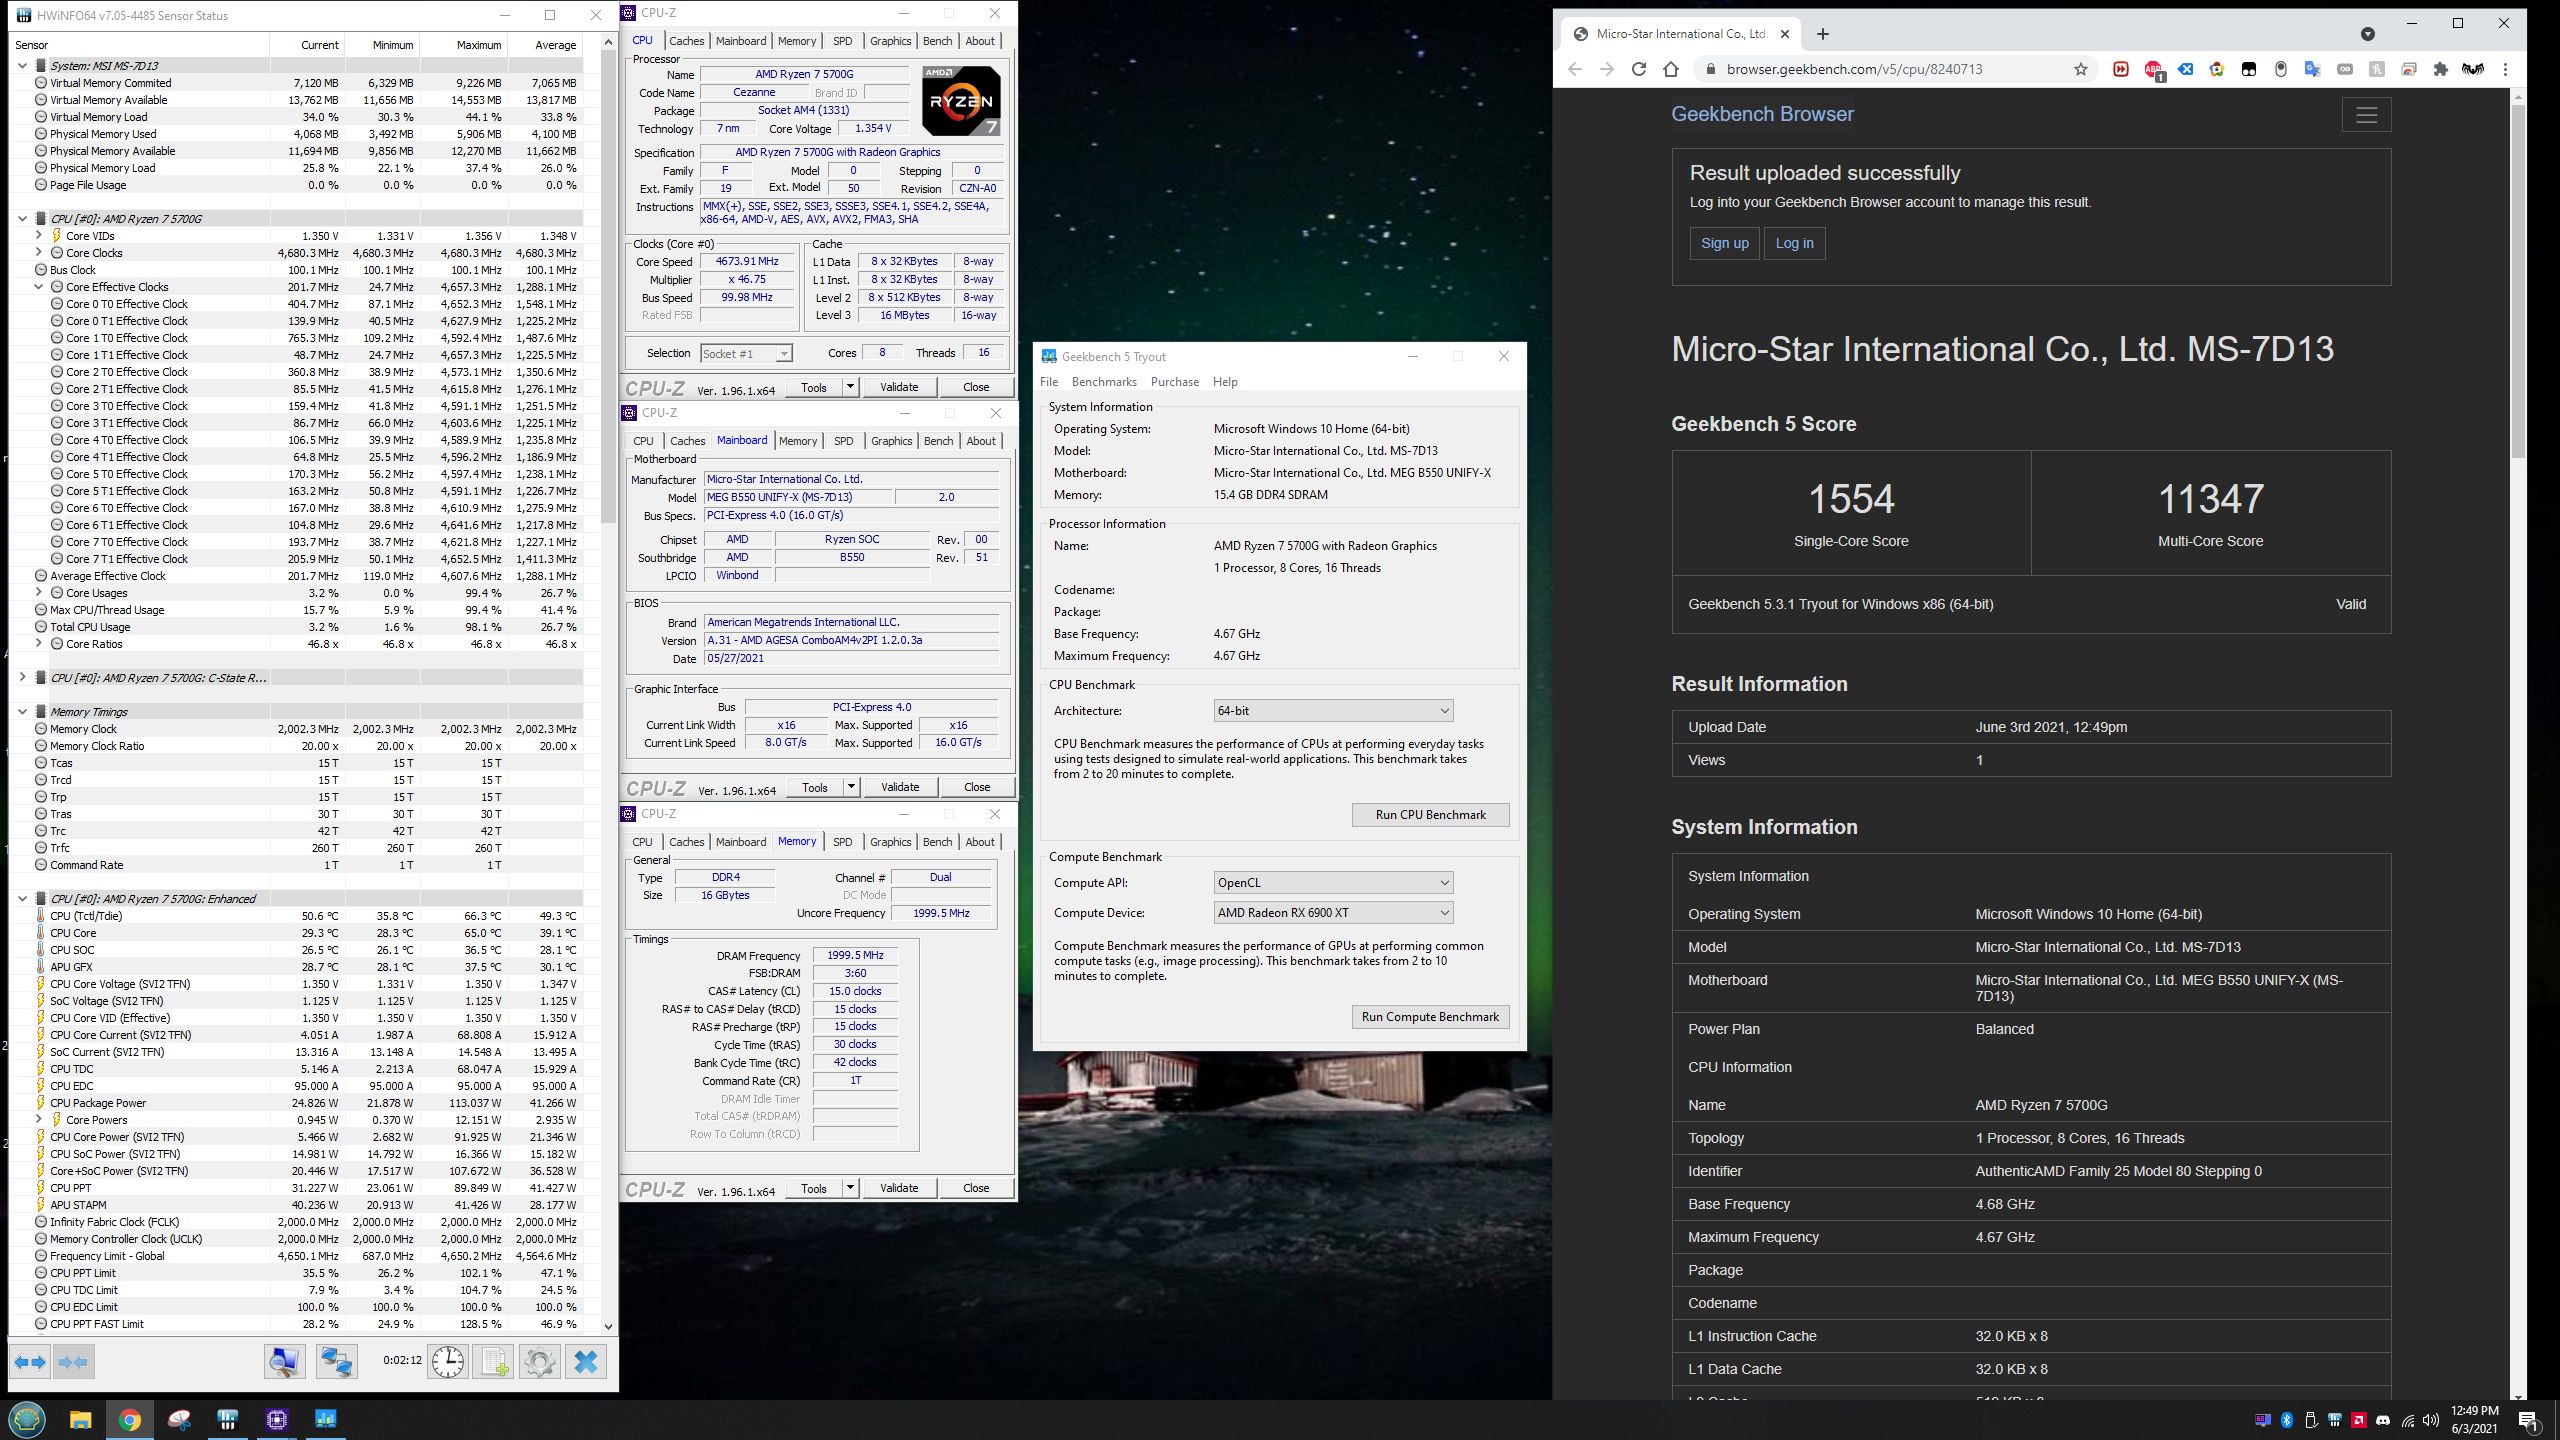Viewport: 2560px width, 1440px height.
Task: Open Tools dropdown arrow in top CPU-Z
Action: pyautogui.click(x=850, y=387)
